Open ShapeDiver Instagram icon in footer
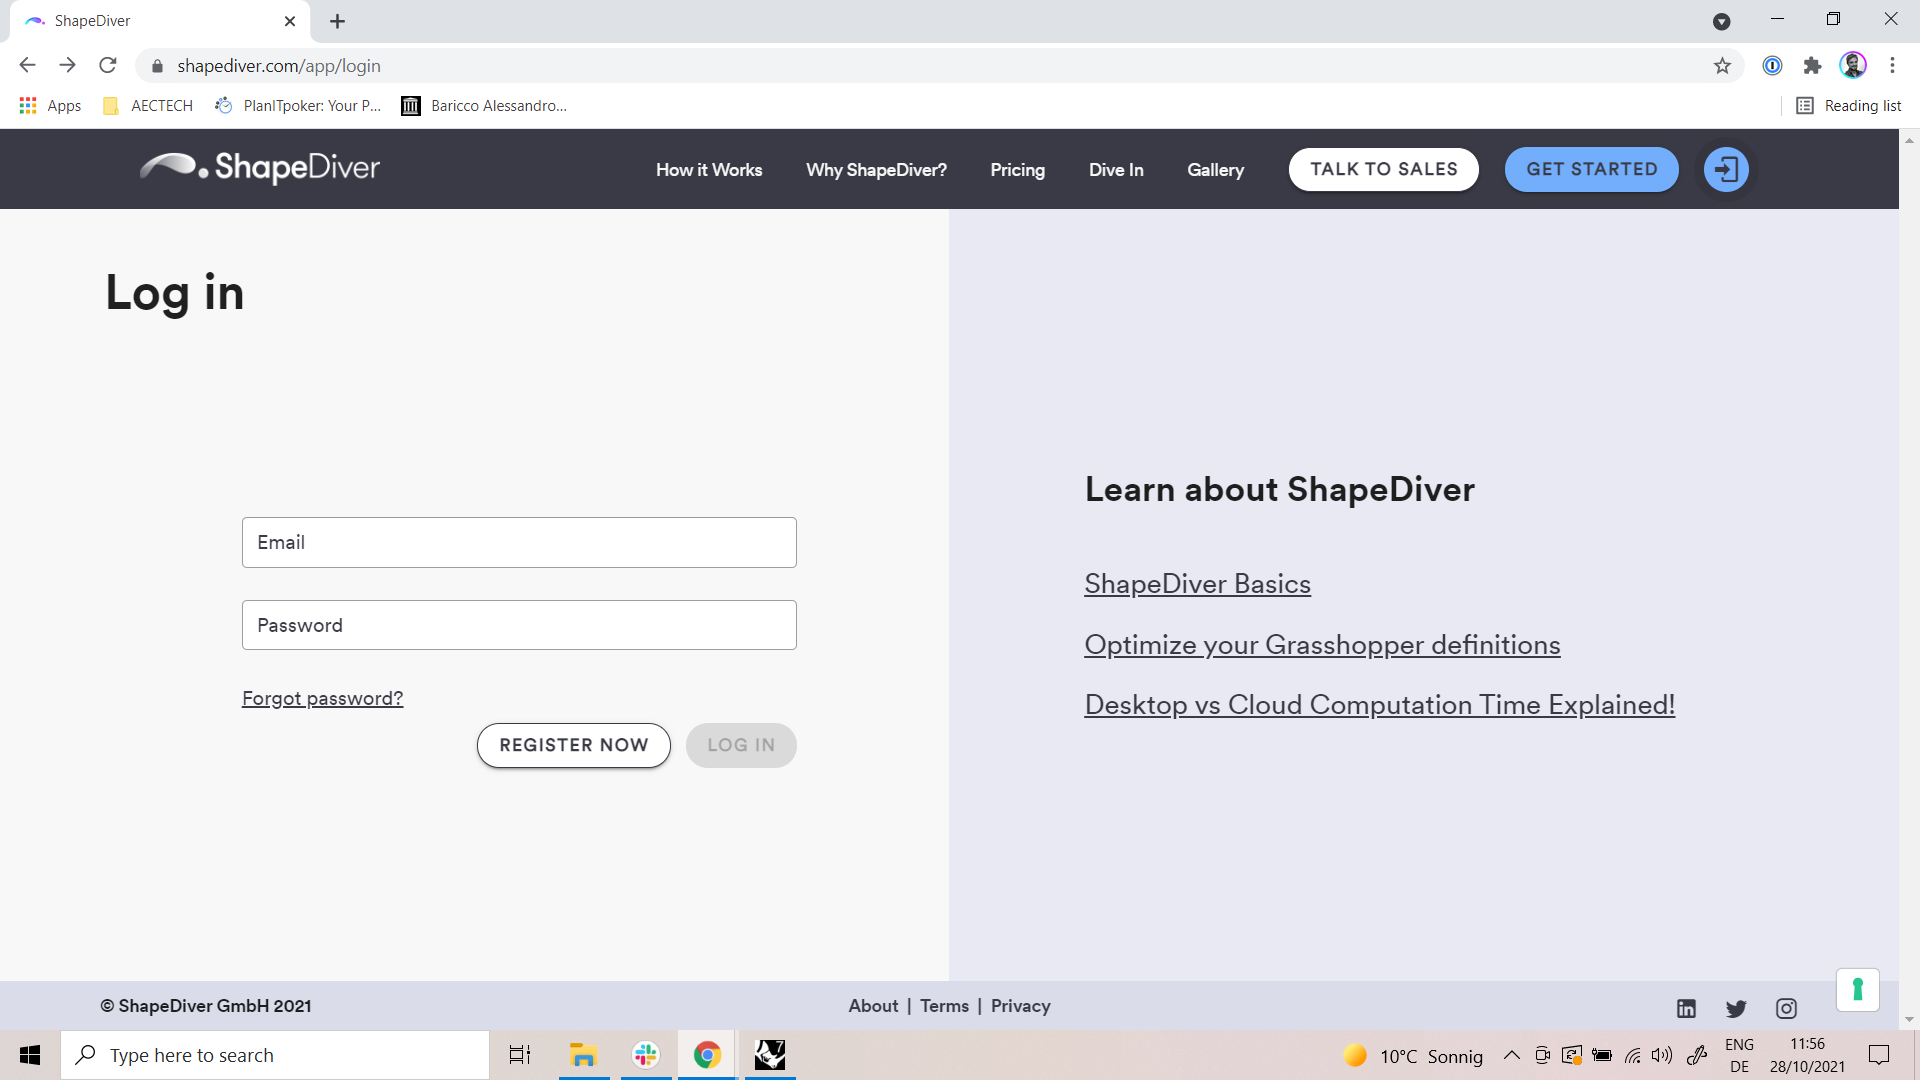 pyautogui.click(x=1786, y=1008)
